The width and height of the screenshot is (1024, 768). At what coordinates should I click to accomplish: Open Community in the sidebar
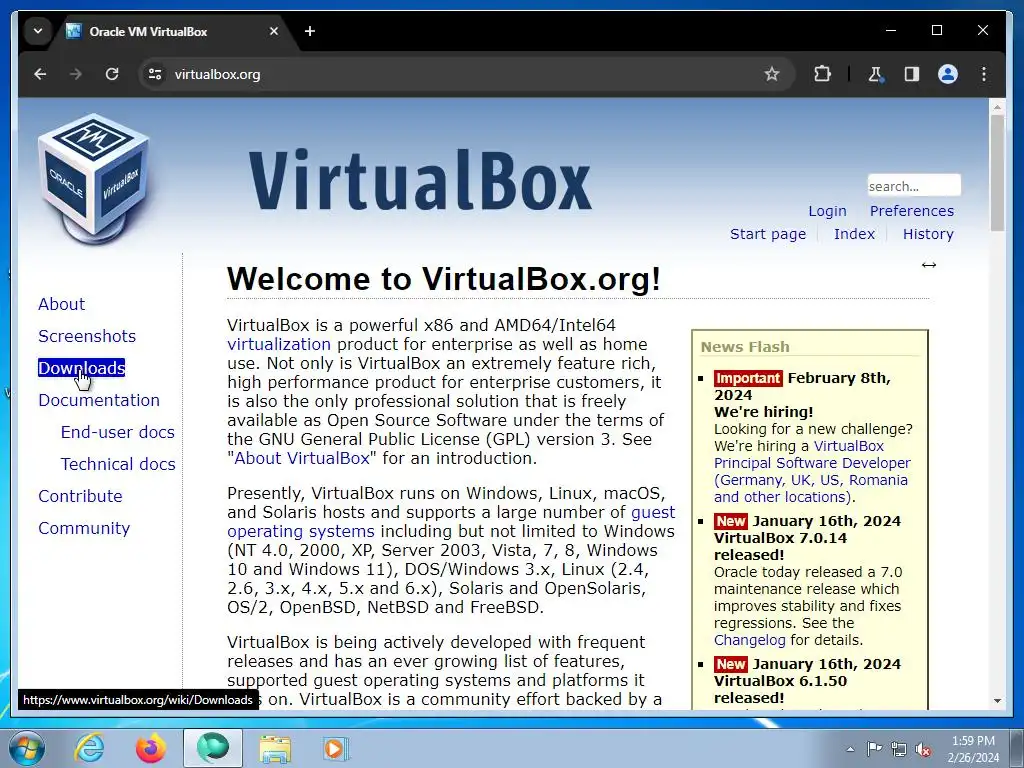(x=84, y=528)
